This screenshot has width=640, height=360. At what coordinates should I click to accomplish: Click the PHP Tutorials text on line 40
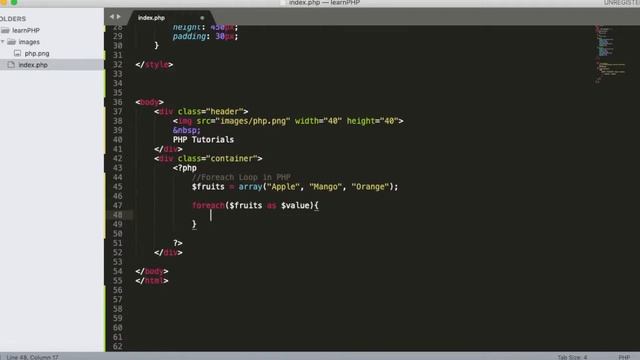click(203, 140)
